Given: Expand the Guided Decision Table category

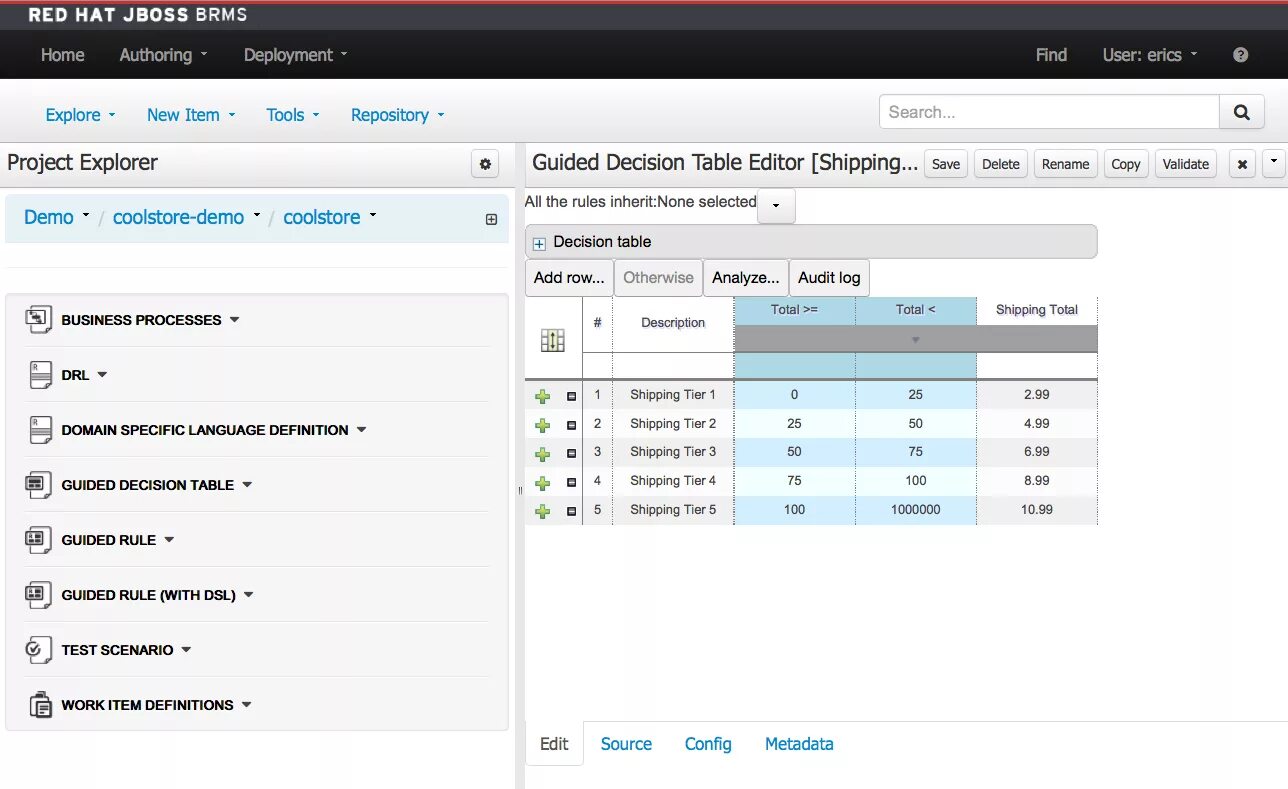Looking at the screenshot, I should 247,485.
